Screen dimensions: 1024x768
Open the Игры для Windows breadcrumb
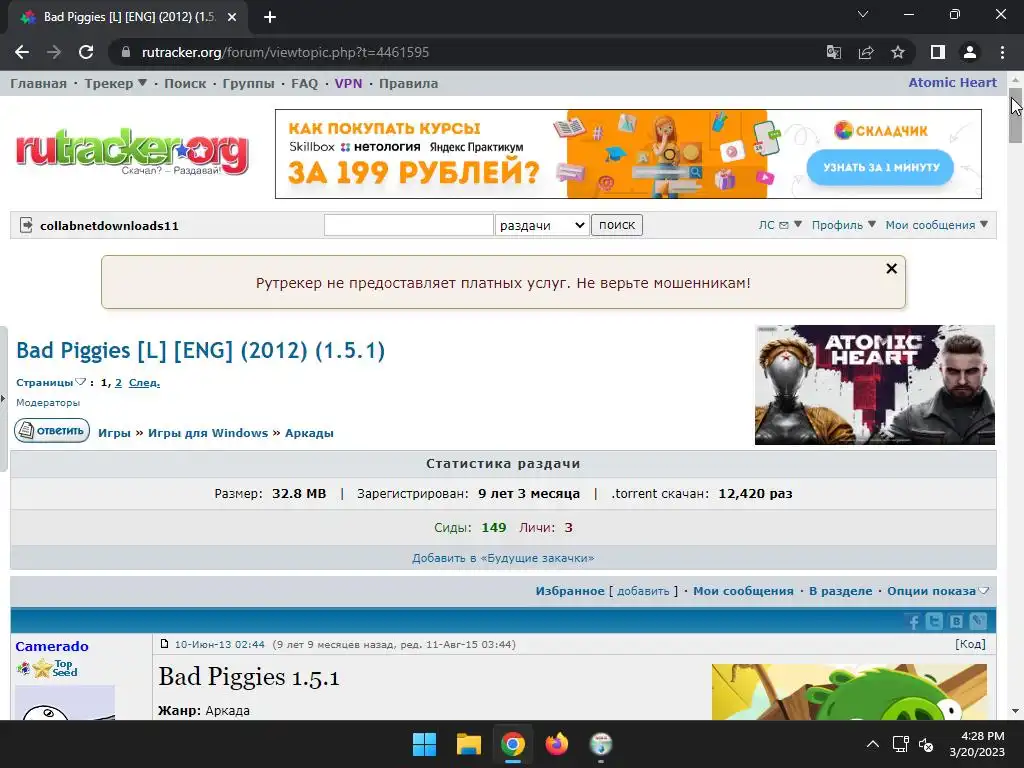[x=208, y=433]
